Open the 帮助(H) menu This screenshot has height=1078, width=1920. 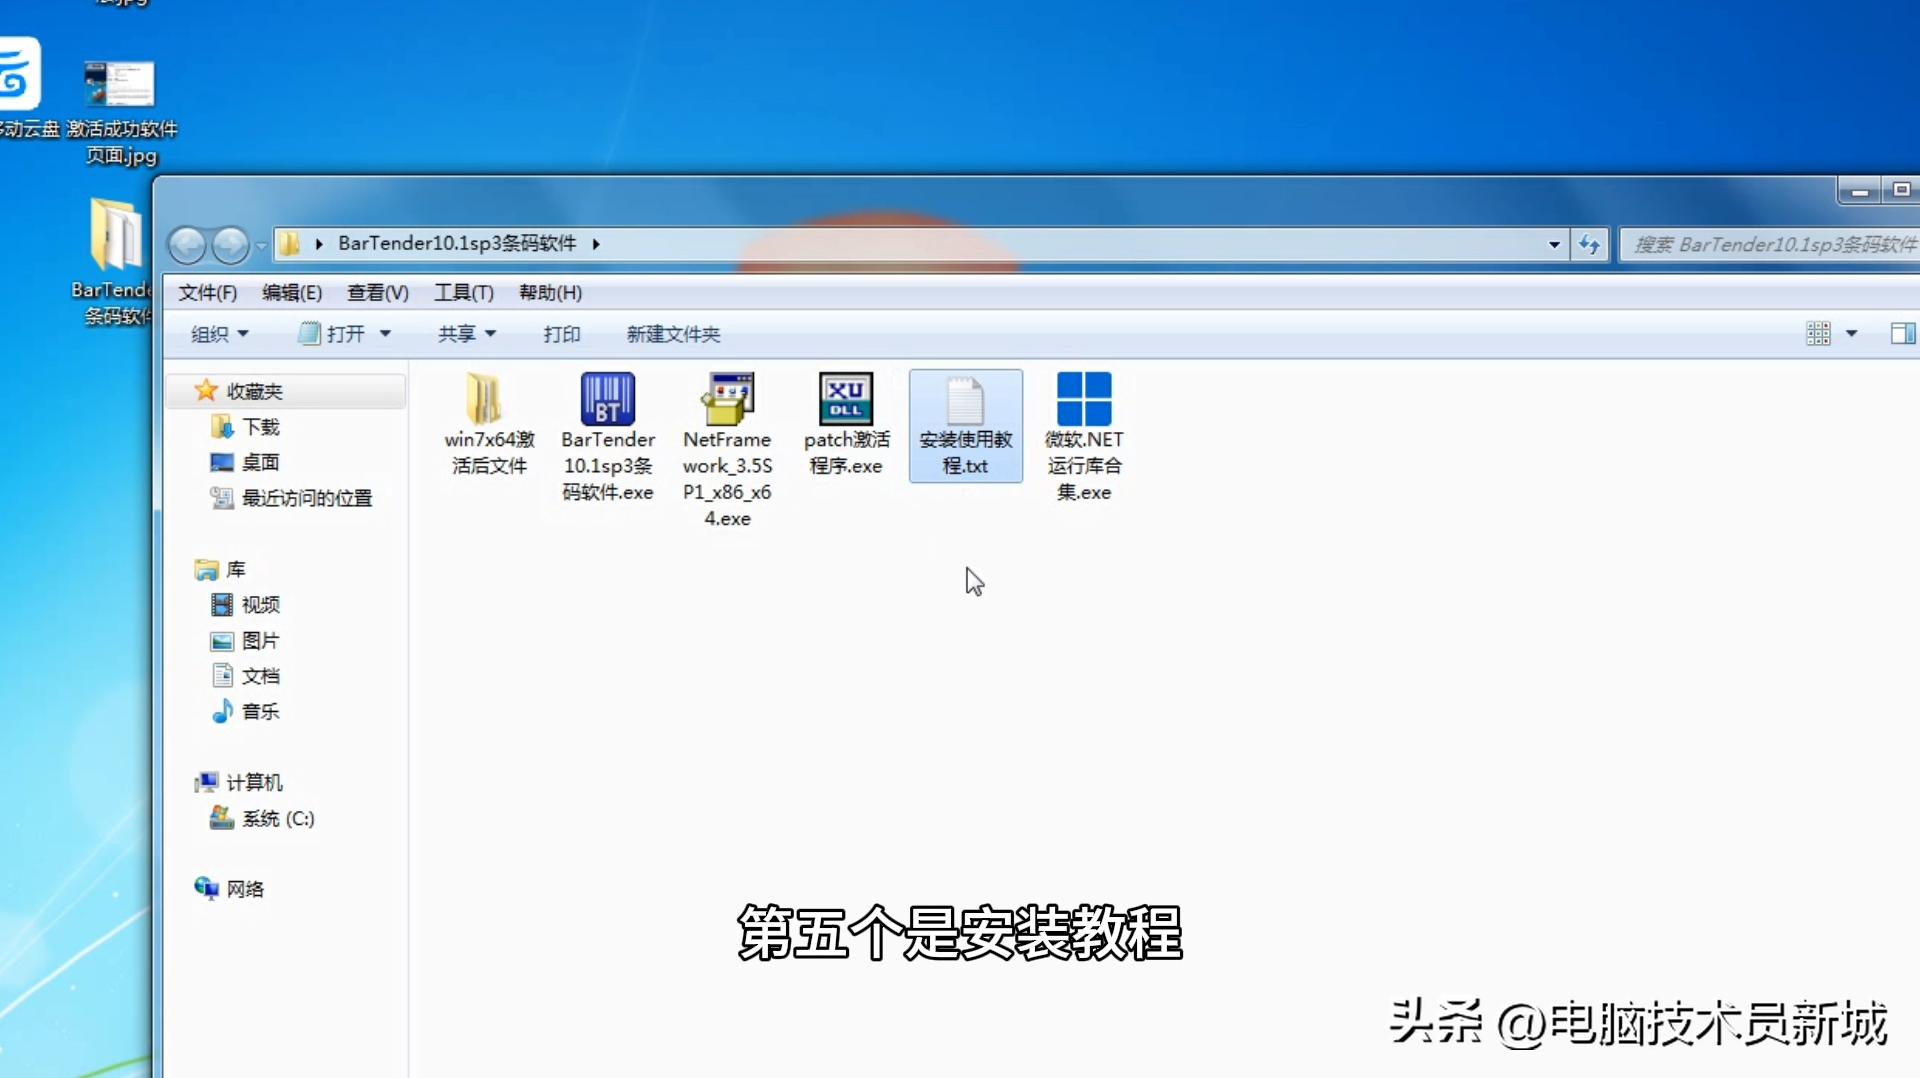(550, 293)
